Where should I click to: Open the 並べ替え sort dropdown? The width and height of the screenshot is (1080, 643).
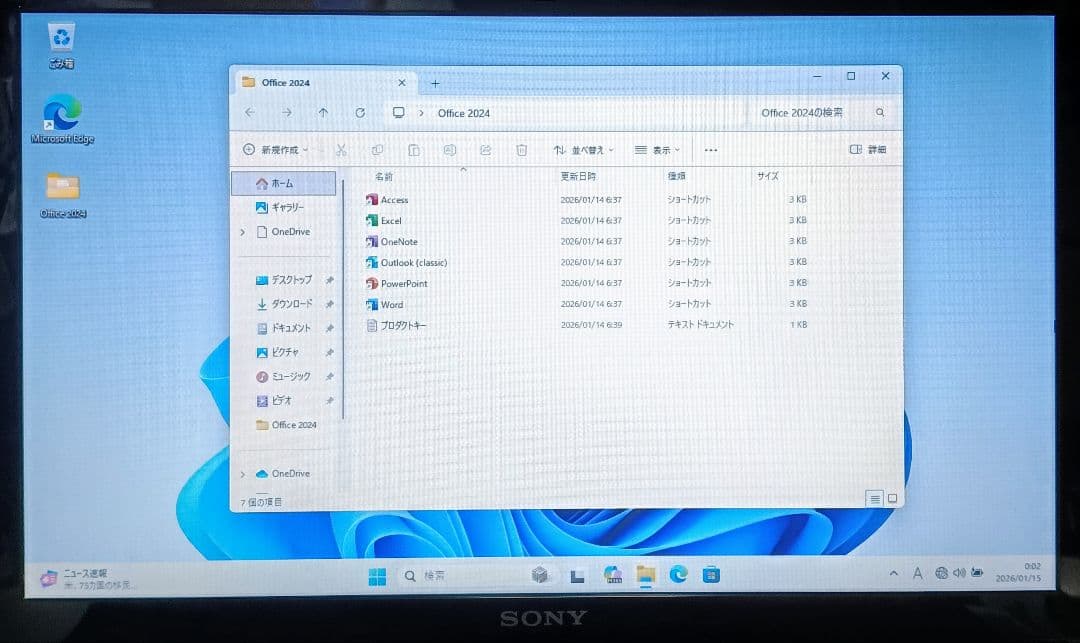(581, 149)
